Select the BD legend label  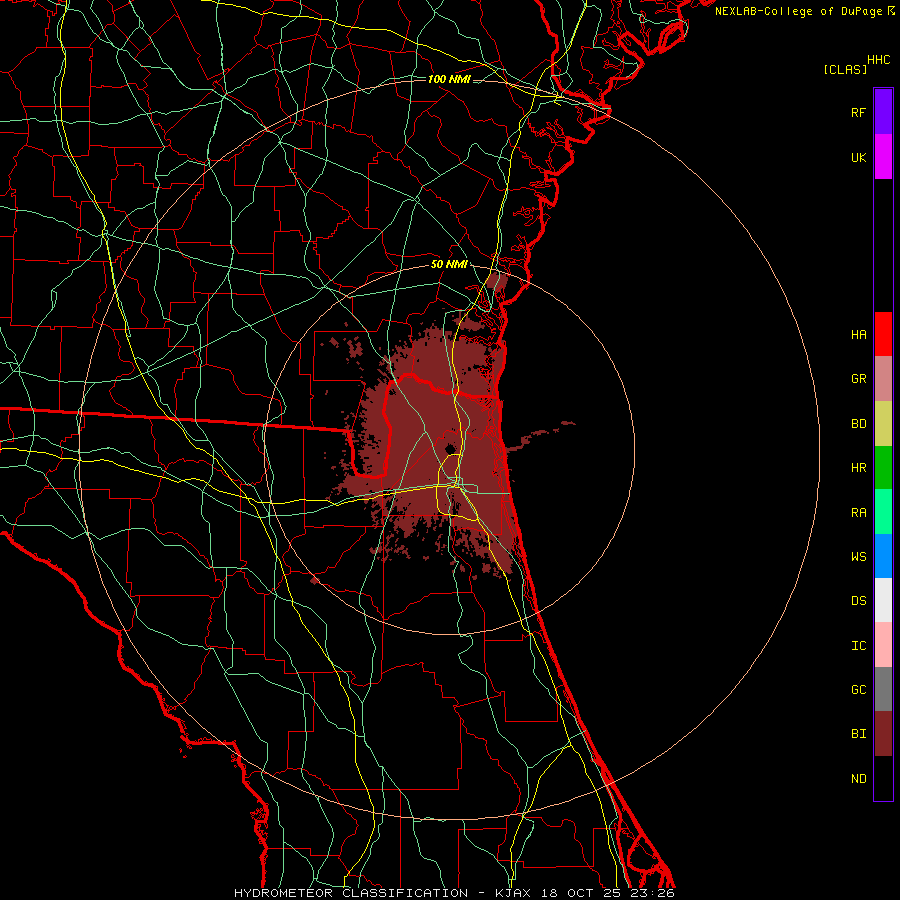[x=858, y=423]
